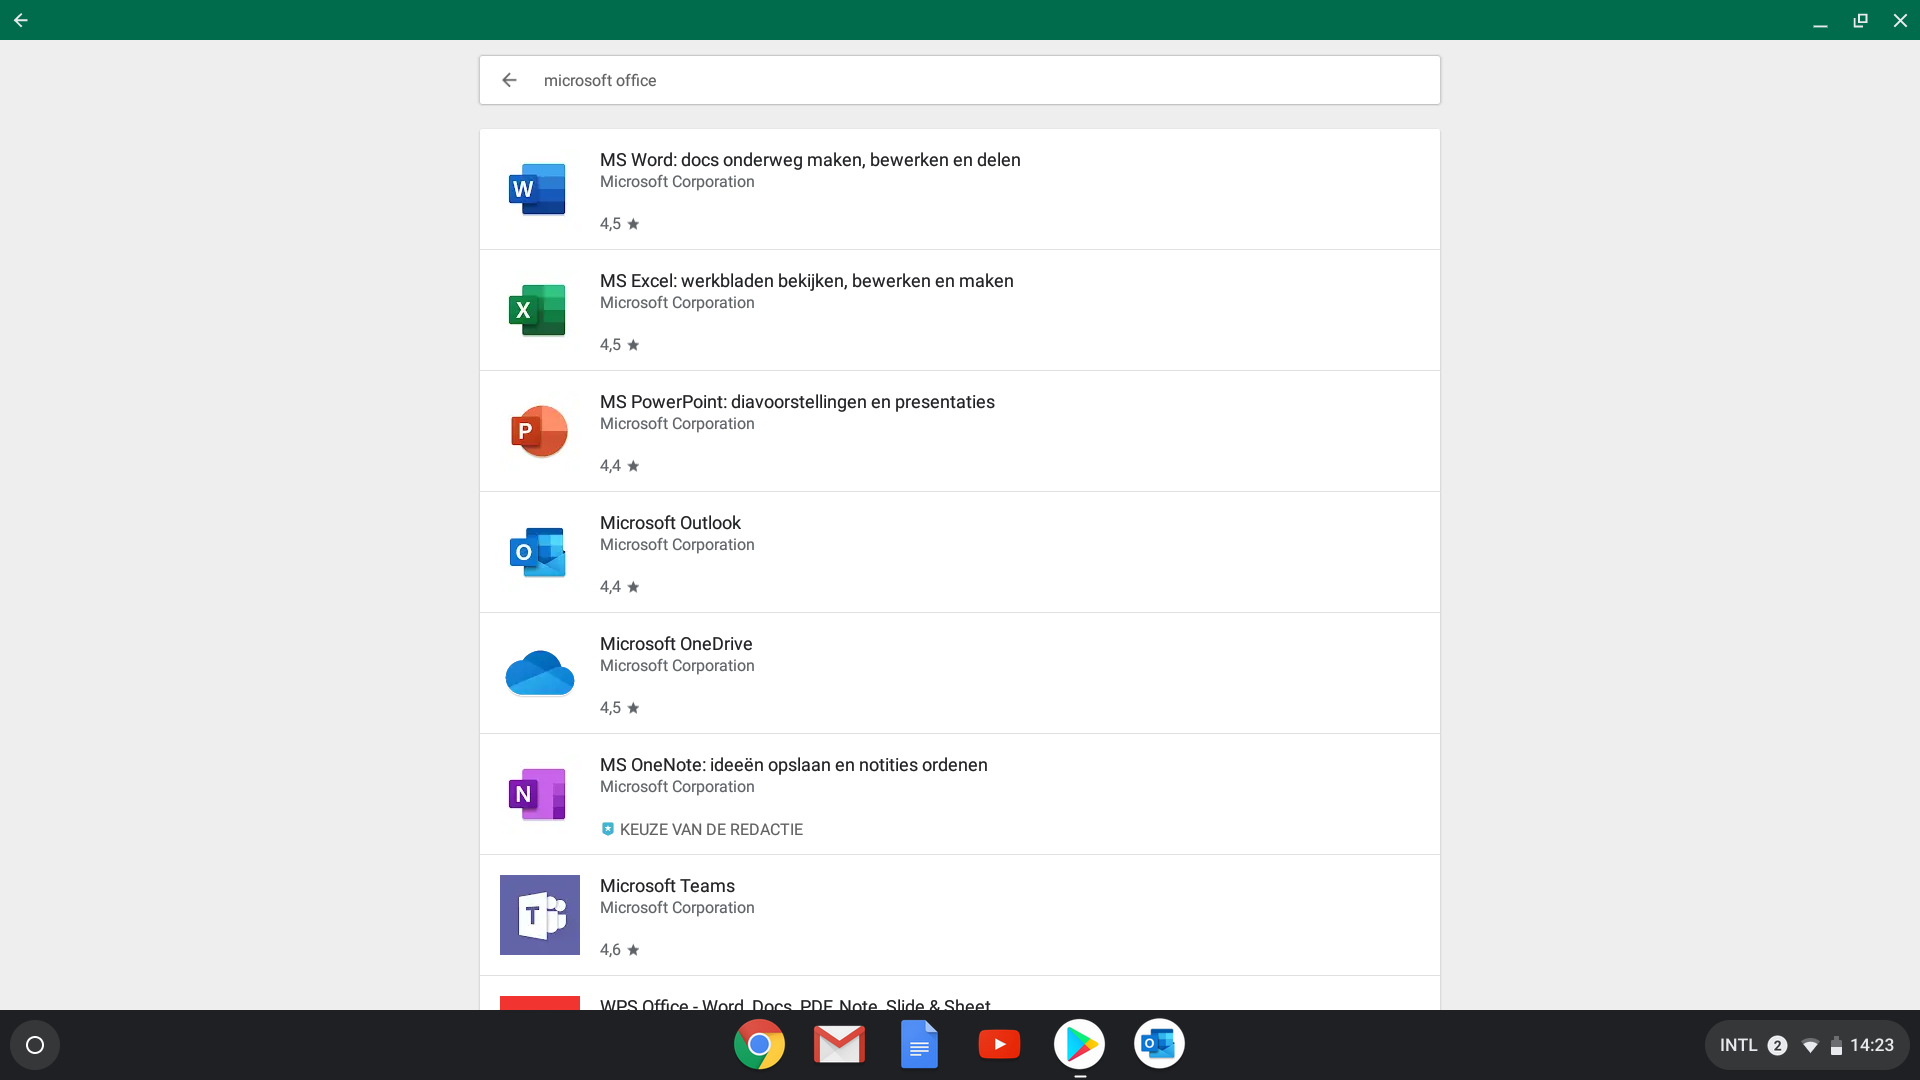The image size is (1920, 1080).
Task: Click the 4,4 rating under Outlook
Action: [610, 587]
